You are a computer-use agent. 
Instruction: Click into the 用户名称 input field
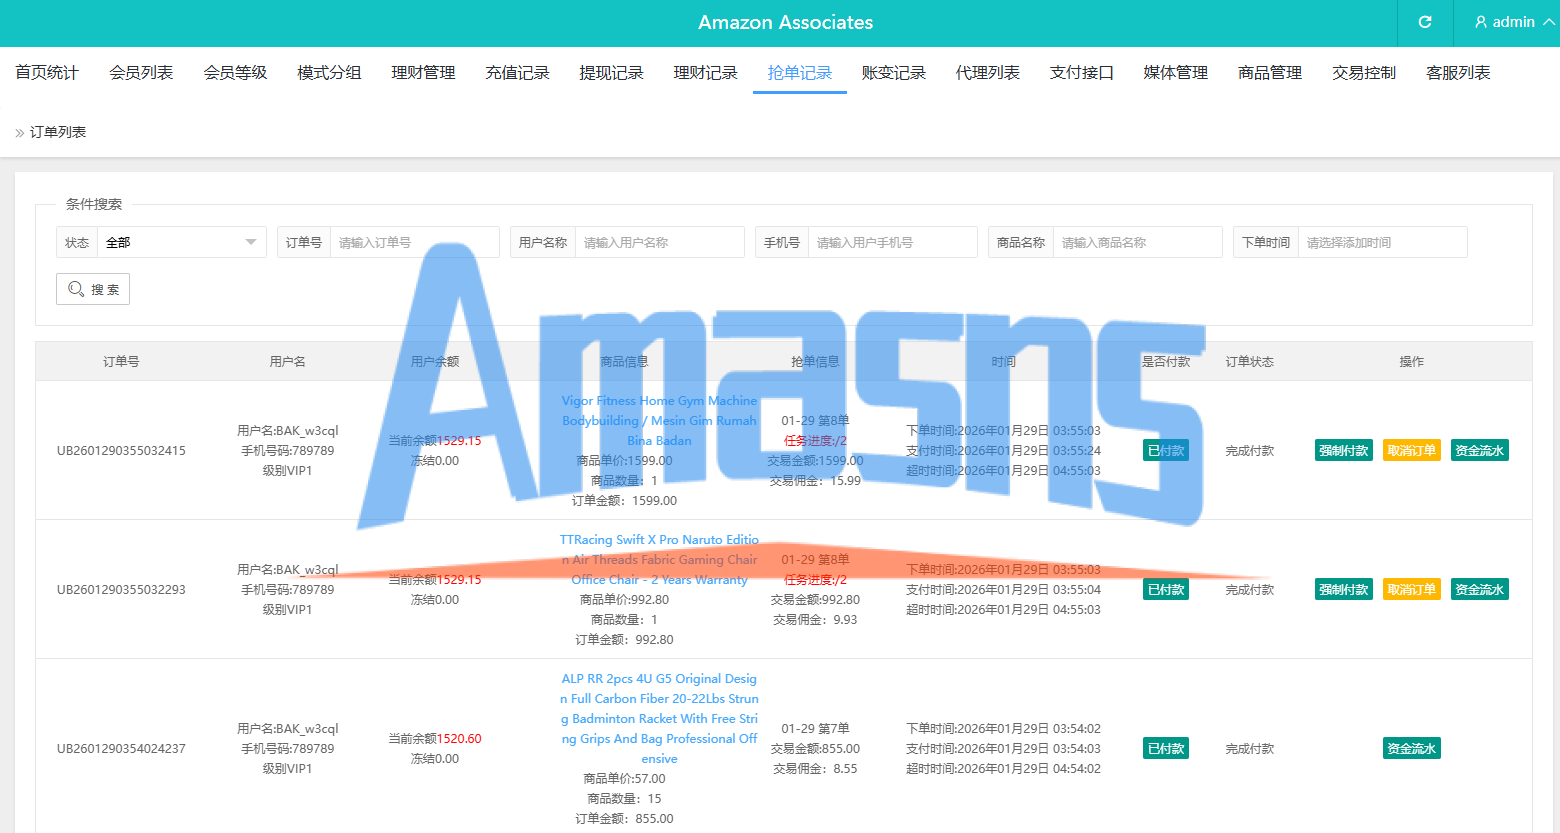coord(659,242)
